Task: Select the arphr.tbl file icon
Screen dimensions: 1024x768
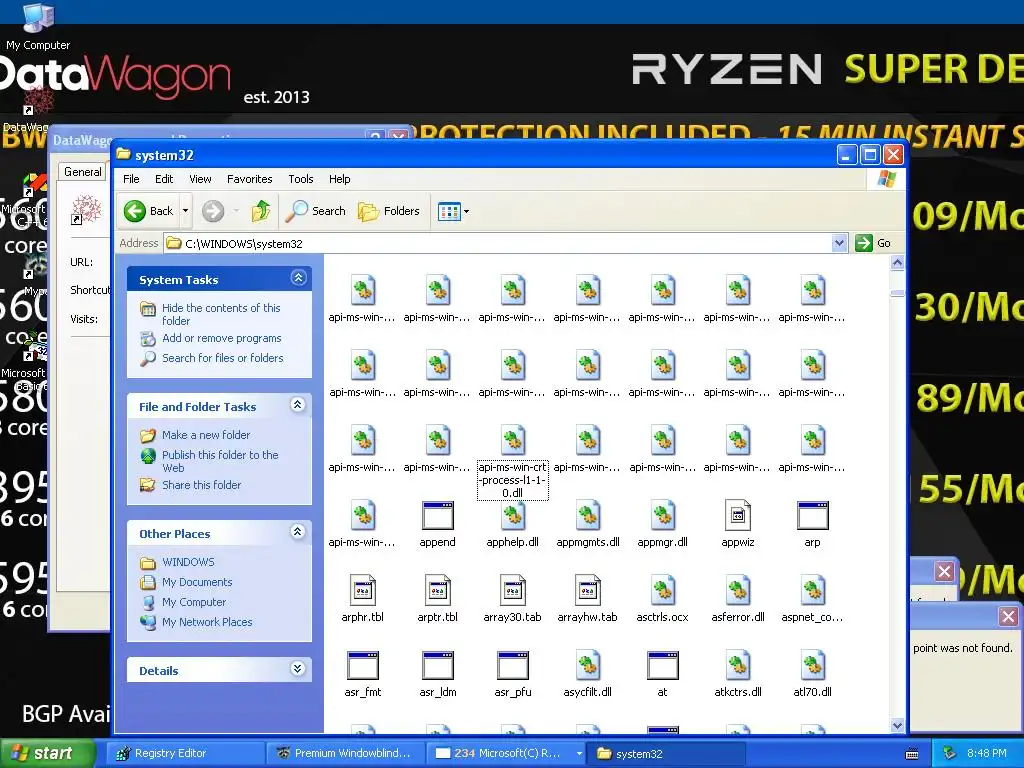Action: point(362,590)
